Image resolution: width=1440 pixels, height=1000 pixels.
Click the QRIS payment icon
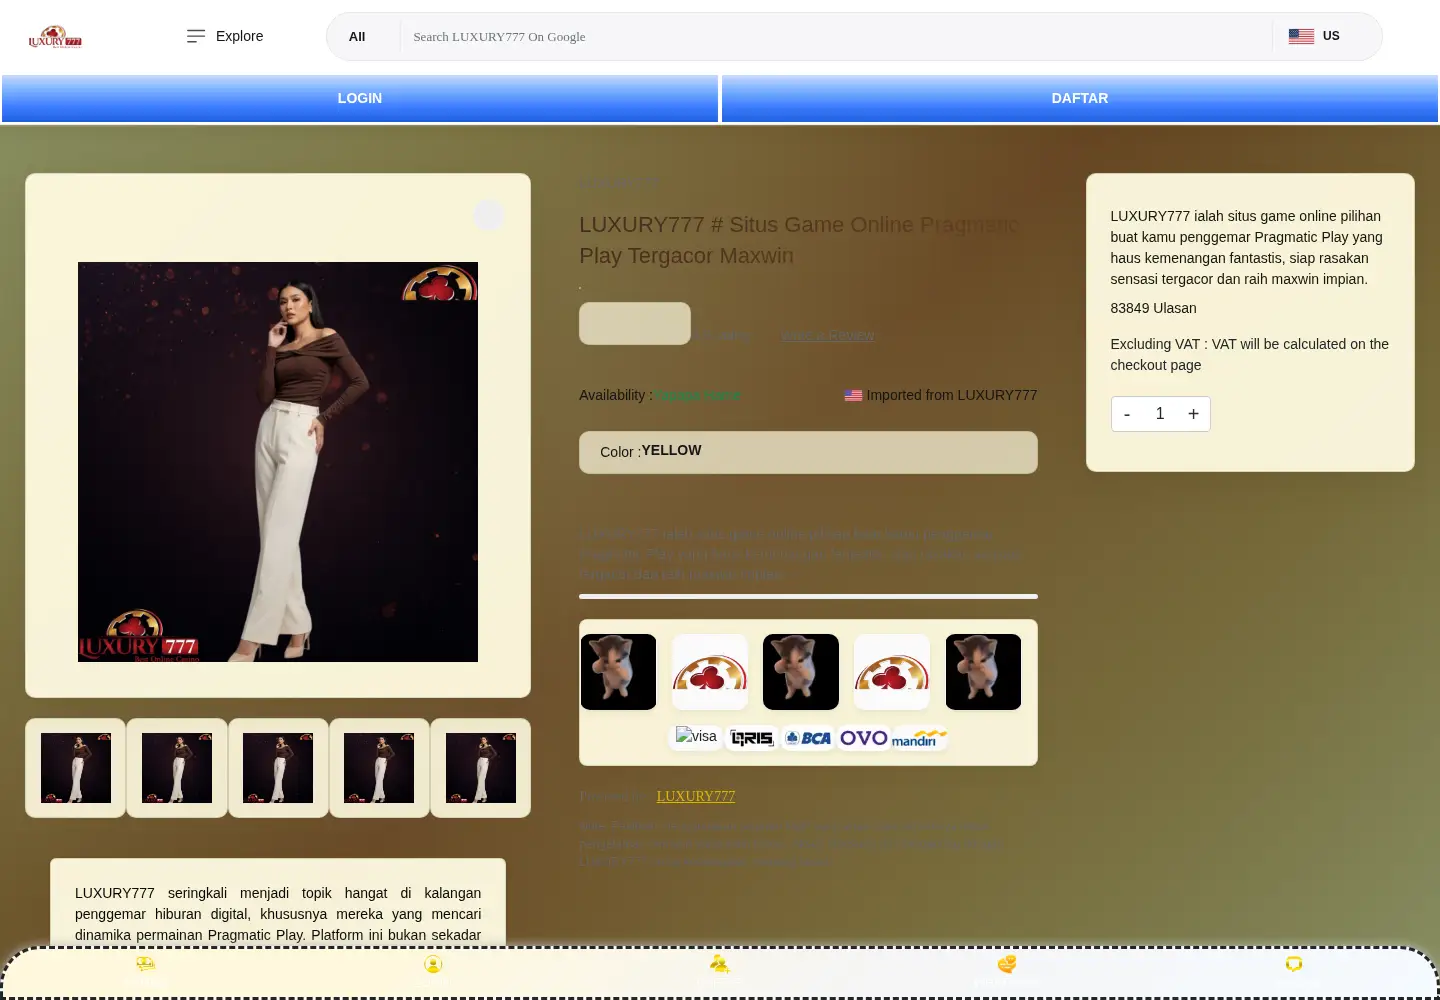click(752, 738)
